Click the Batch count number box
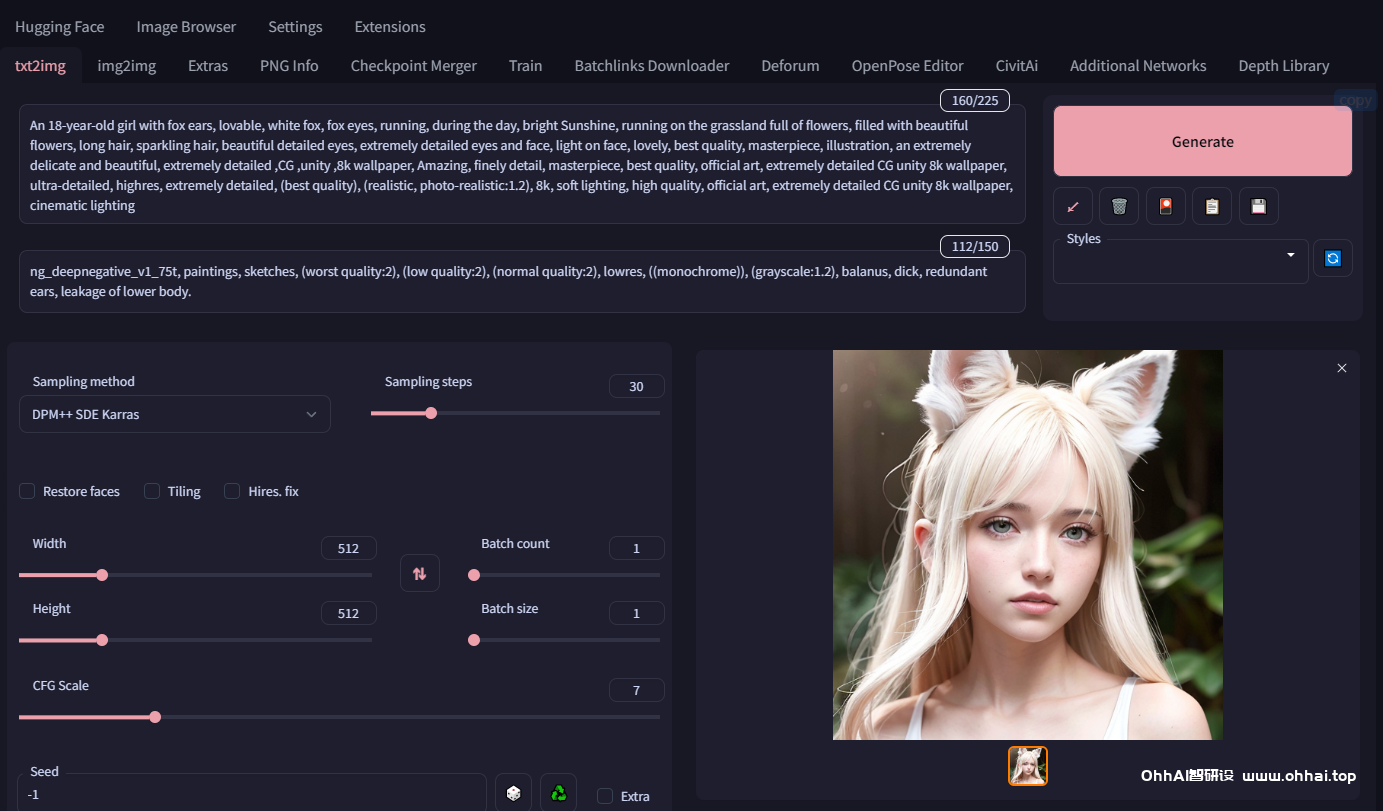The width and height of the screenshot is (1383, 811). point(637,548)
